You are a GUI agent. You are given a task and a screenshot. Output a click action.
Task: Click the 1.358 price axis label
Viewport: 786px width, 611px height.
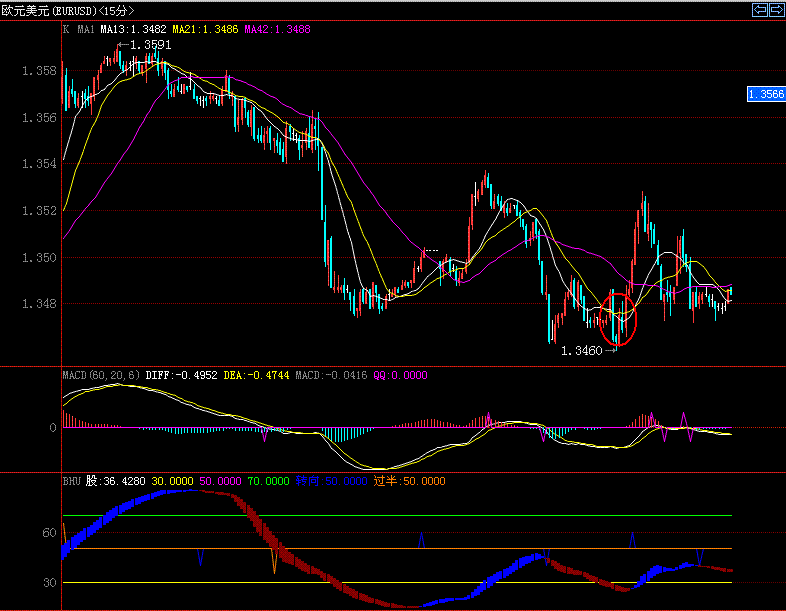38,71
